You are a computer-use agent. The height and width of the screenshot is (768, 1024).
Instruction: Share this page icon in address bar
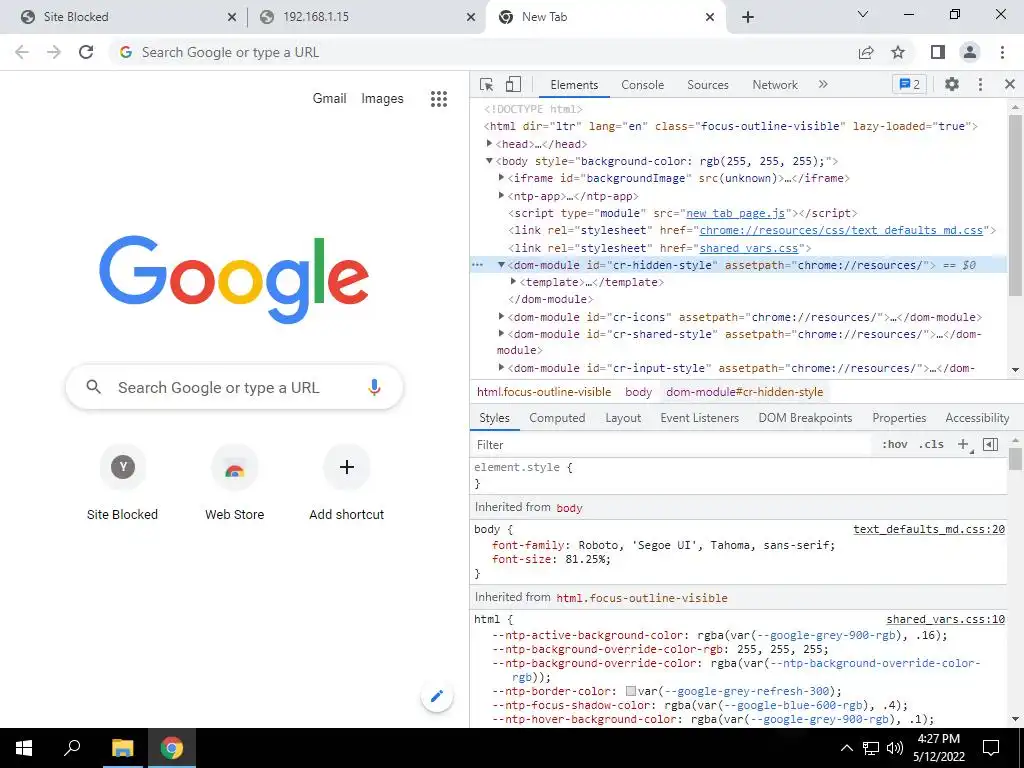(866, 52)
